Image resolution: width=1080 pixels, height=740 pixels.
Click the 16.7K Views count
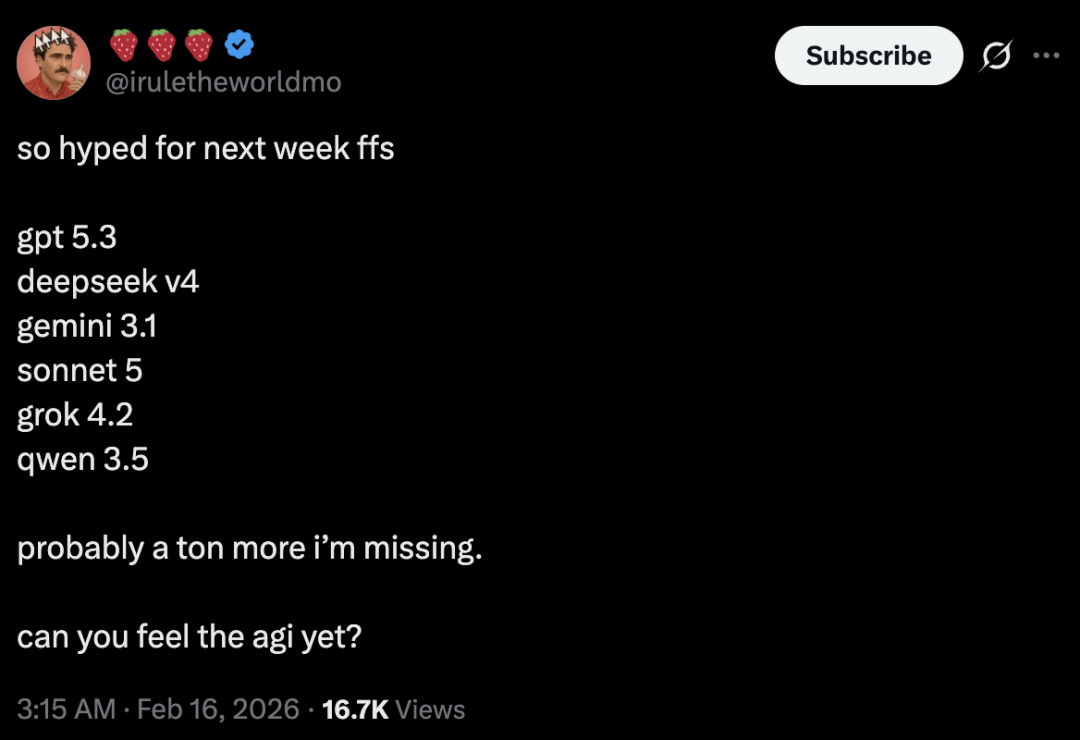click(394, 709)
